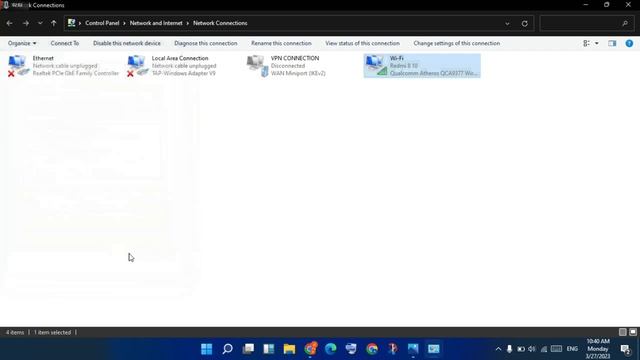Click the search magnifier icon
This screenshot has height=360, width=640.
tap(625, 24)
